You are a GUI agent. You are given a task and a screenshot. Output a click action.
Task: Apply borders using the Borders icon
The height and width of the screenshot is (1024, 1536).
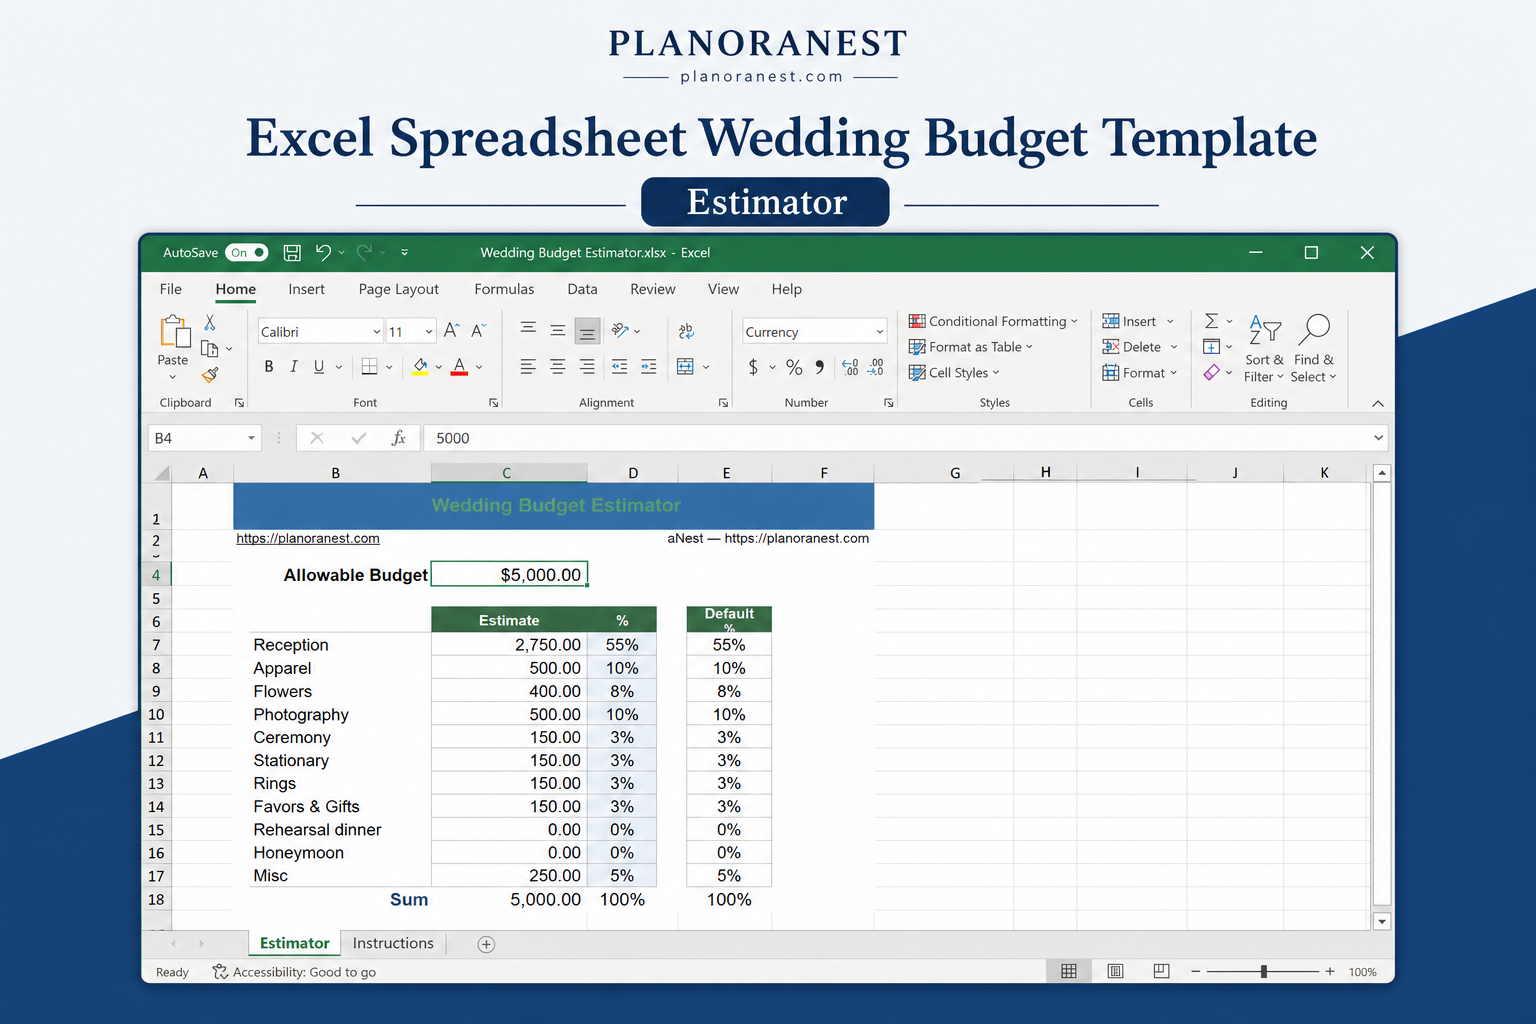coord(369,367)
